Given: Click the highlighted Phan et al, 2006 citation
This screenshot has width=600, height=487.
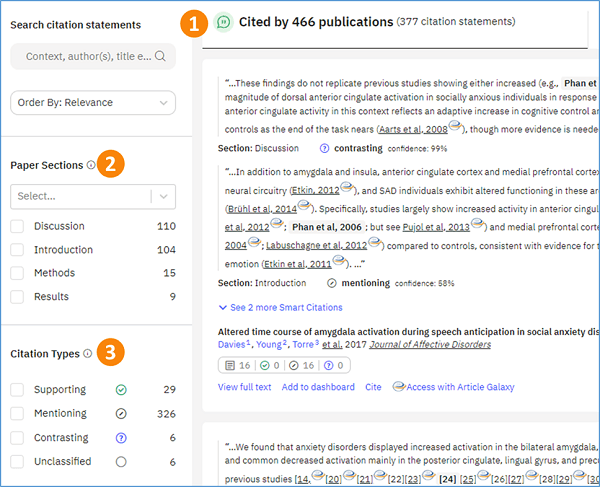Looking at the screenshot, I should [327, 227].
